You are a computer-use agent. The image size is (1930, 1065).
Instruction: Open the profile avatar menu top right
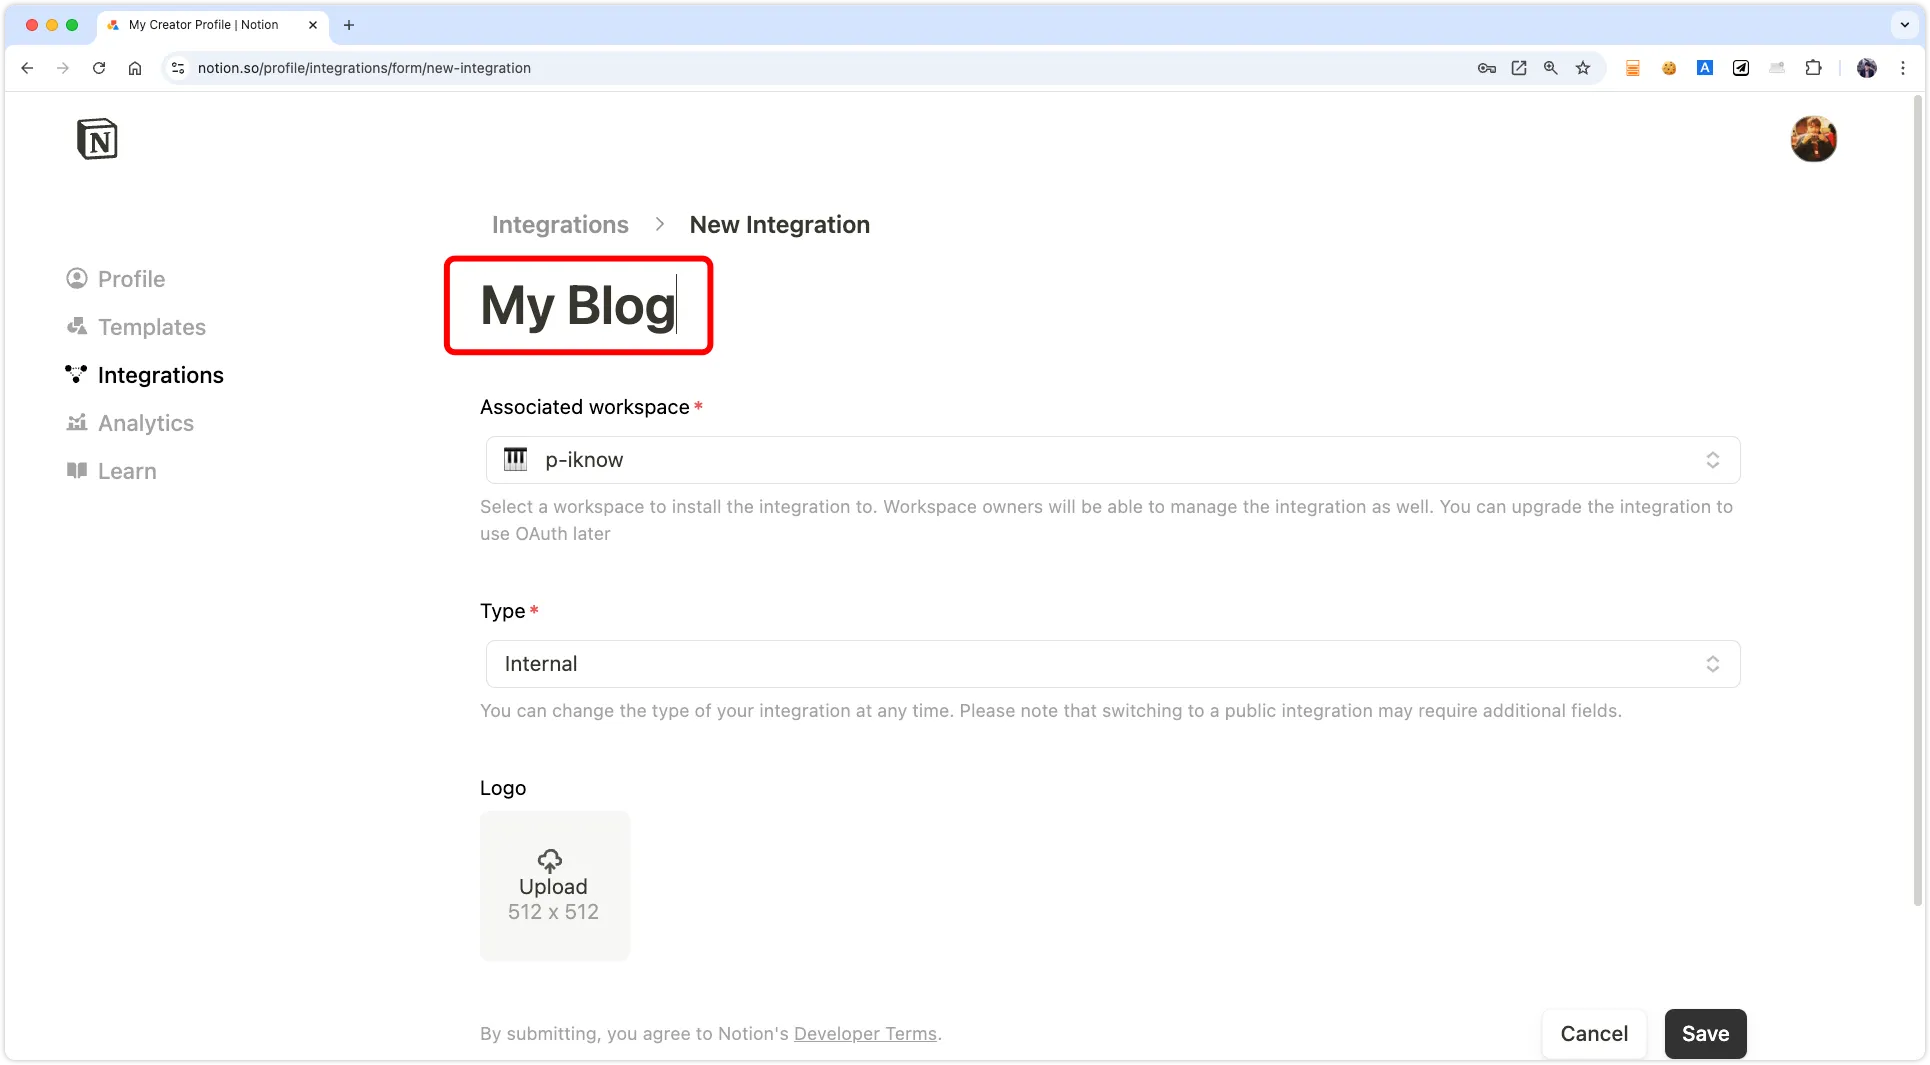point(1814,139)
